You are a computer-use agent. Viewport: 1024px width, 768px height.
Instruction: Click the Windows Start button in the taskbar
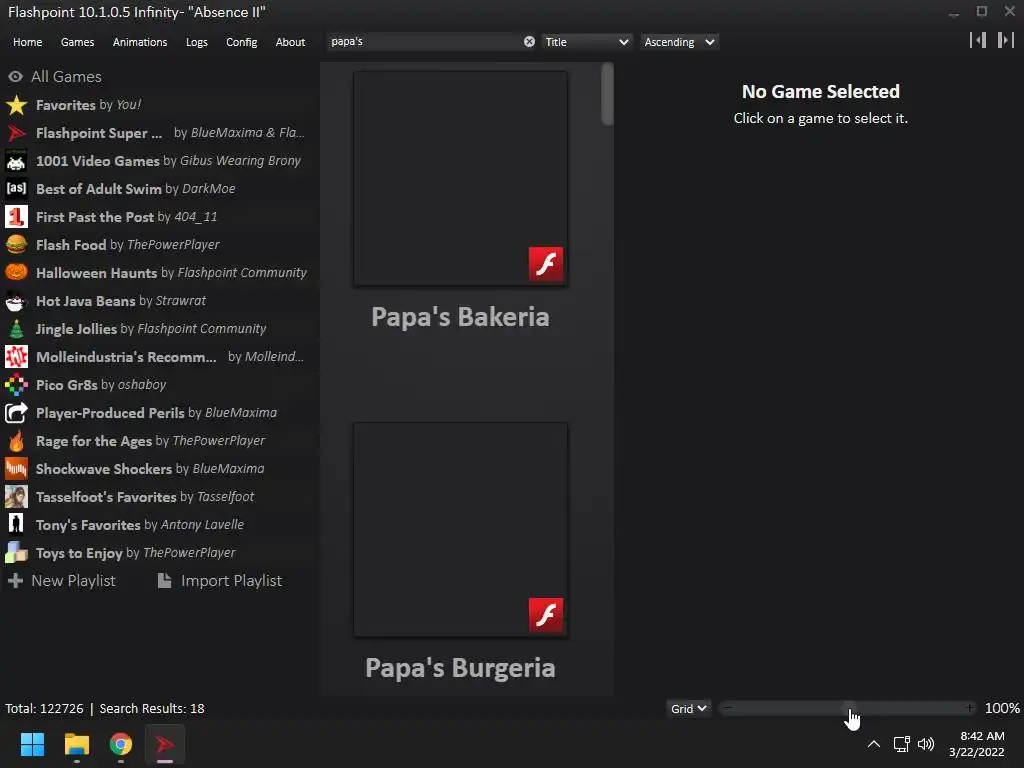[32, 744]
